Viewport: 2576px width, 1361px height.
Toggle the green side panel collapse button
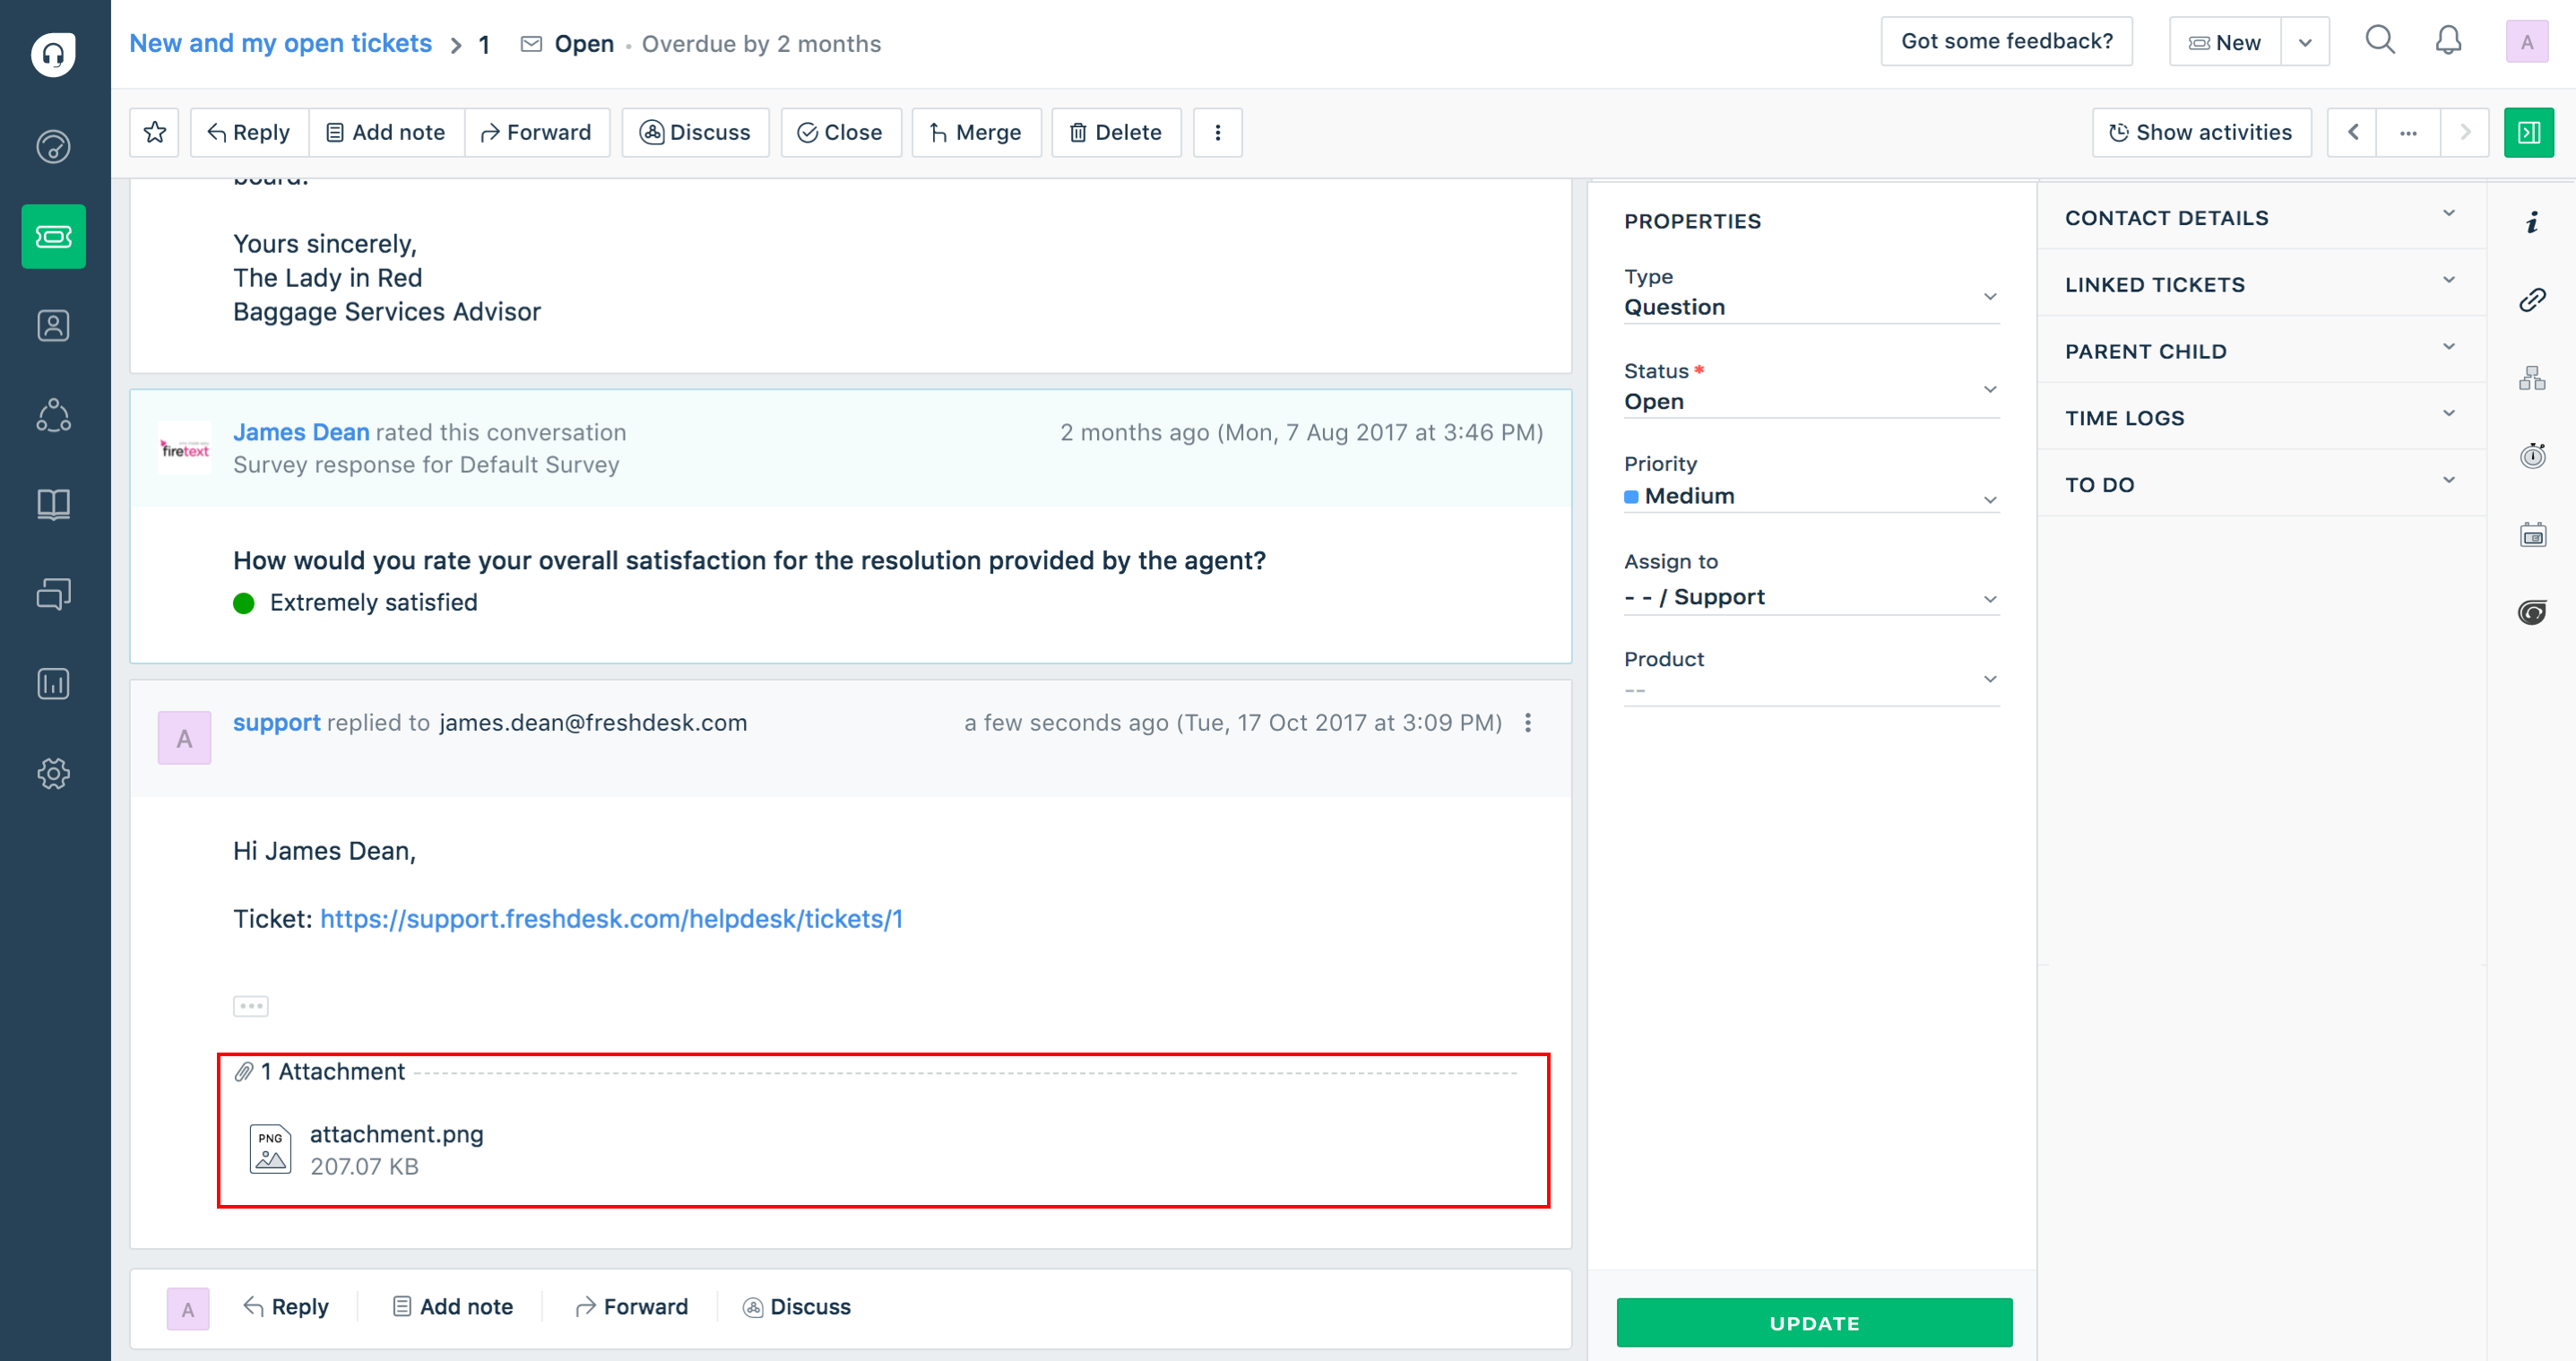coord(2529,132)
